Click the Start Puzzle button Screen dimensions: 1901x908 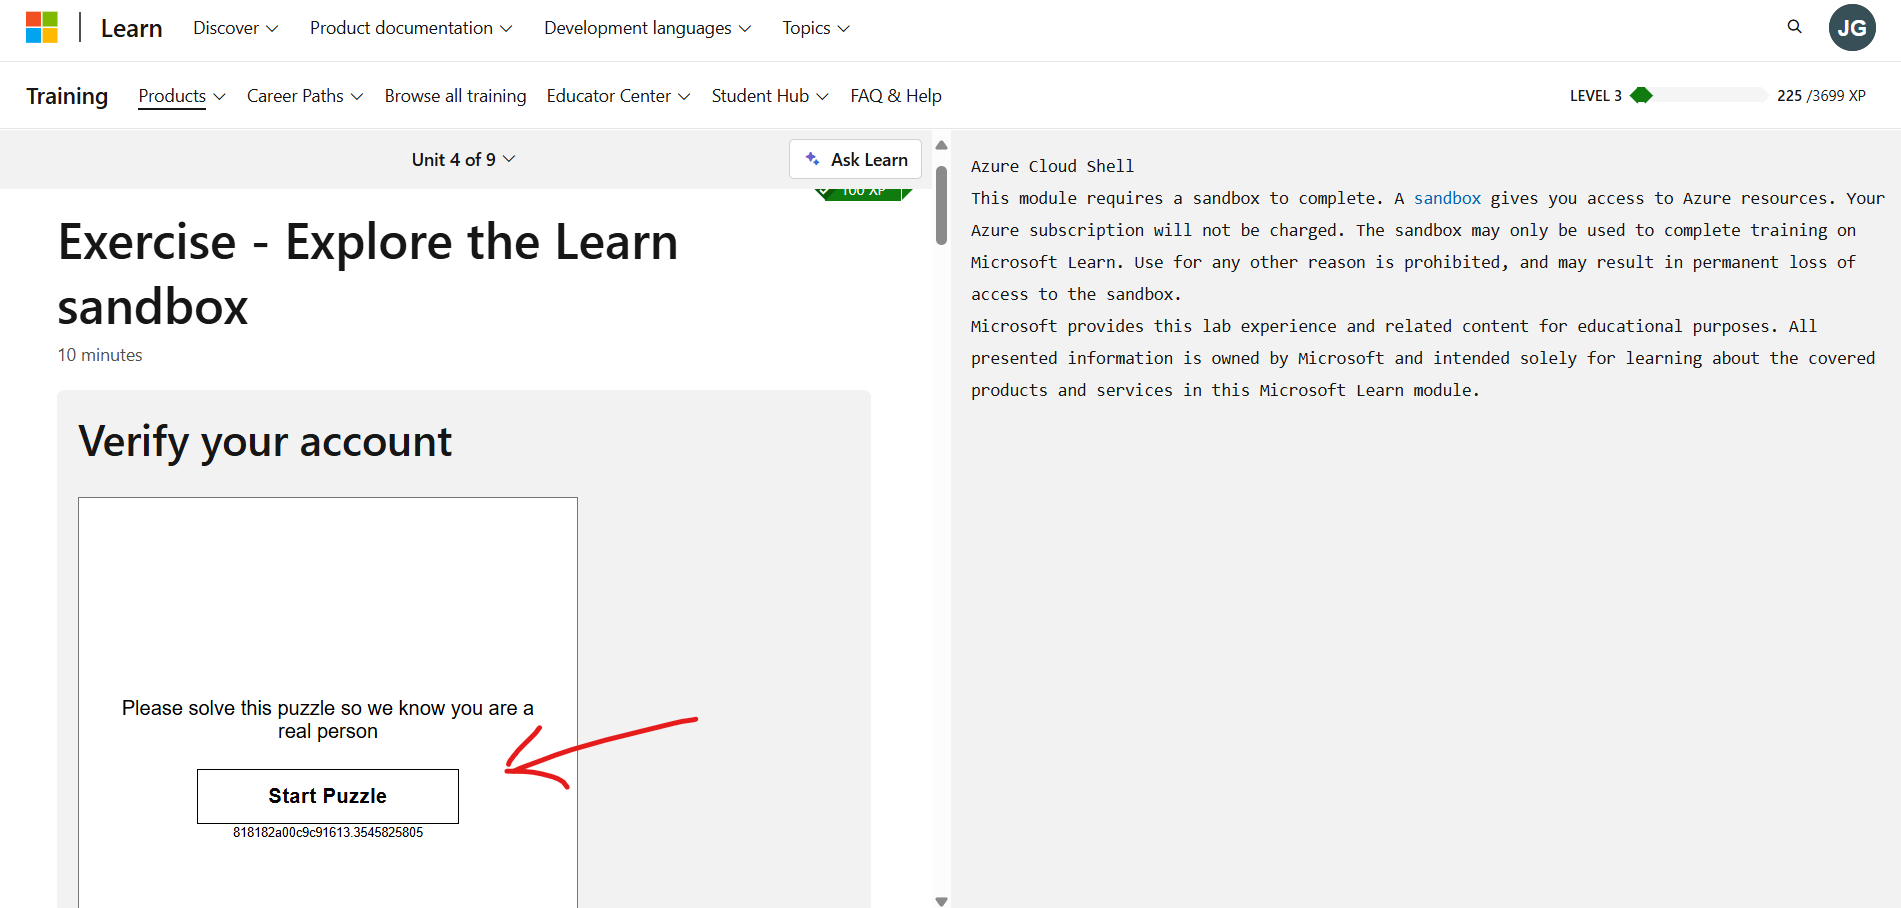point(327,796)
